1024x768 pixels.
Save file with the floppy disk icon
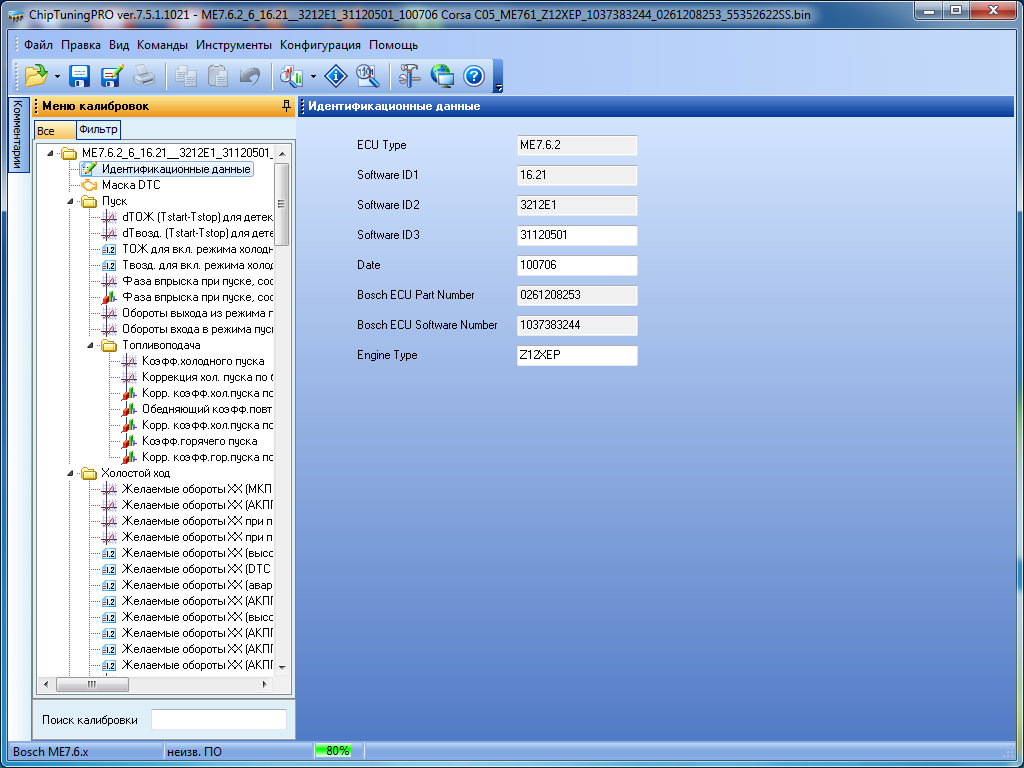[x=80, y=75]
